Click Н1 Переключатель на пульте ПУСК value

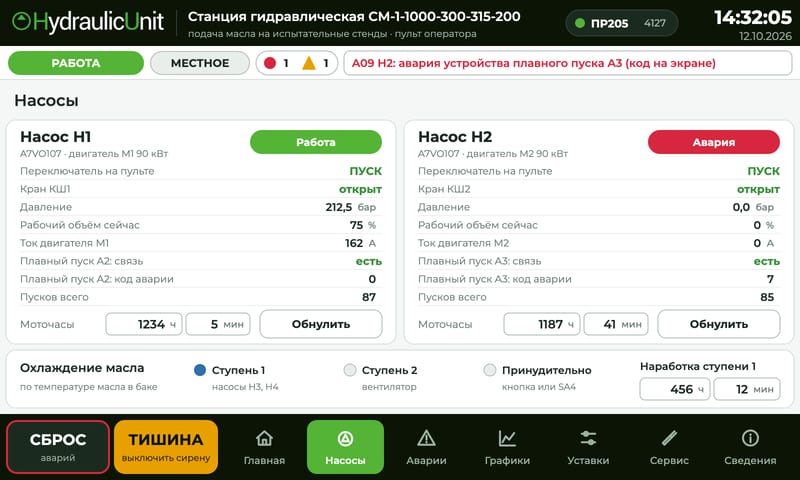pyautogui.click(x=366, y=171)
